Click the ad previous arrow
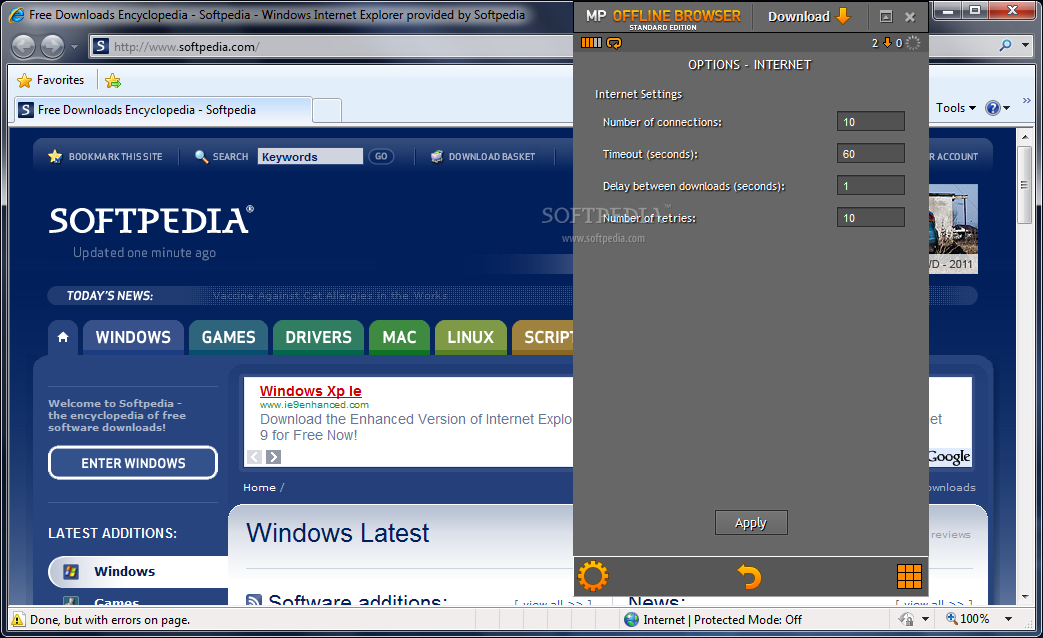This screenshot has height=638, width=1043. click(254, 457)
